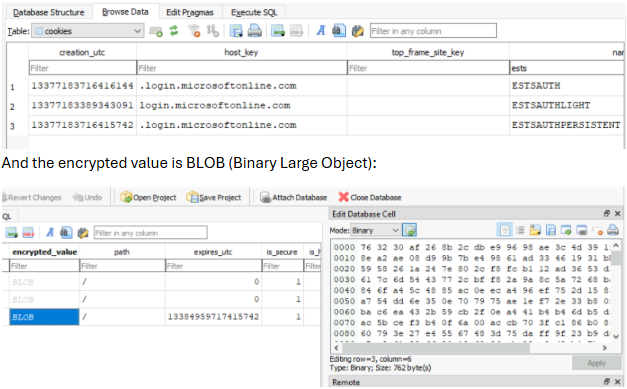Print cell contents via Edit Database Cell printer icon
The height and width of the screenshot is (389, 627).
click(x=613, y=230)
